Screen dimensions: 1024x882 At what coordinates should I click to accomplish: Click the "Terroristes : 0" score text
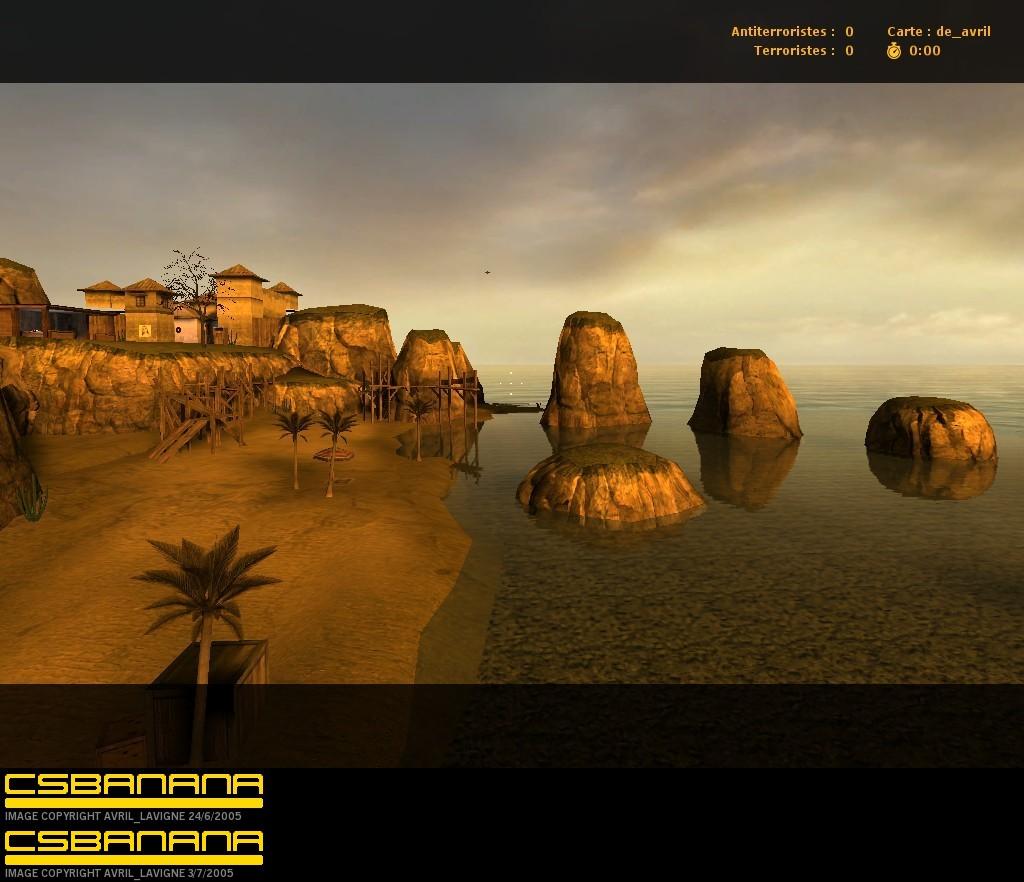(803, 50)
